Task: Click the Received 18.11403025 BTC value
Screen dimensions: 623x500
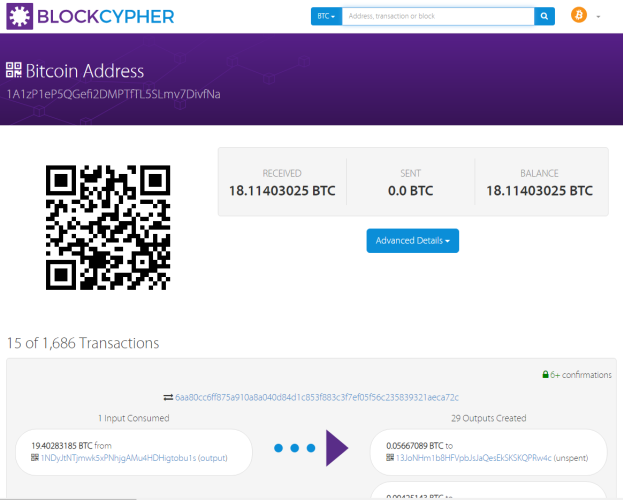Action: tap(282, 191)
